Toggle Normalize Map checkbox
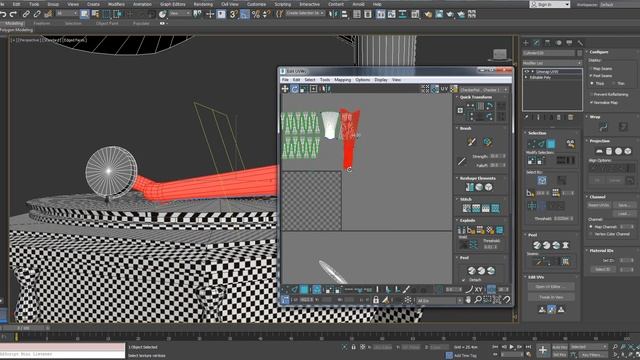This screenshot has height=360, width=640. (x=591, y=102)
